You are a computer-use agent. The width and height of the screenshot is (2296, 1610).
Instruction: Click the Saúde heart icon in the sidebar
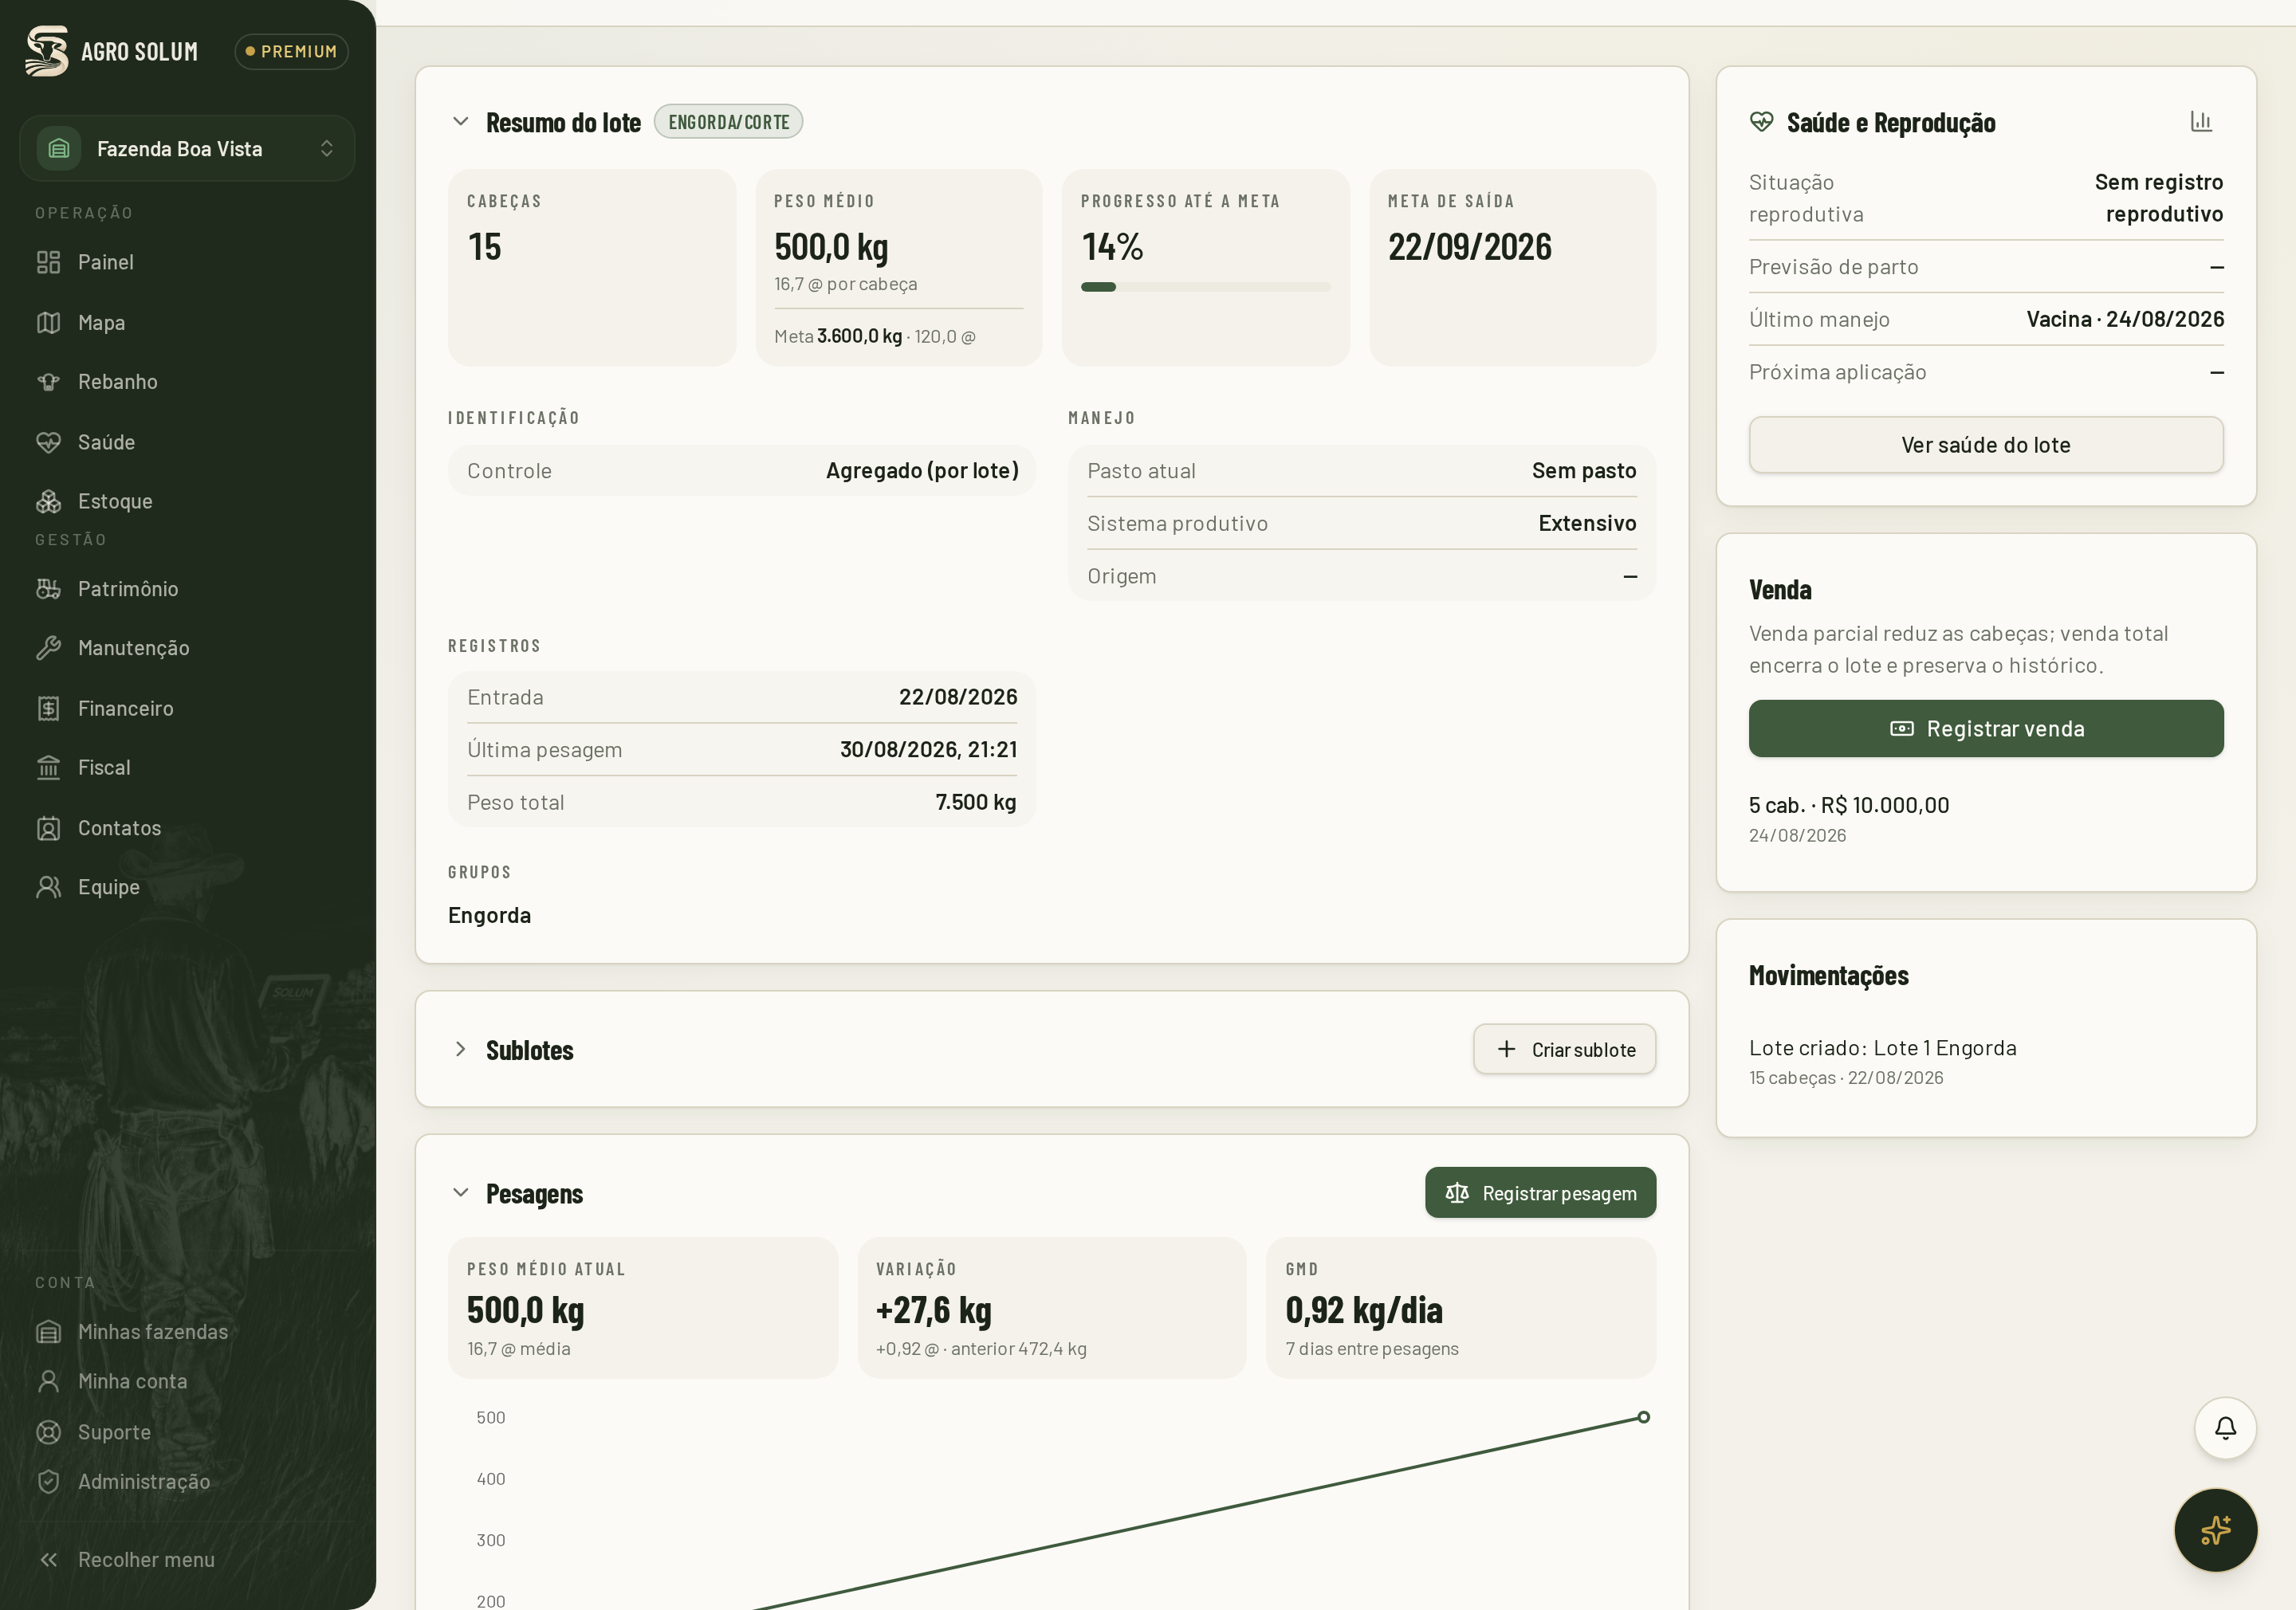coord(48,442)
